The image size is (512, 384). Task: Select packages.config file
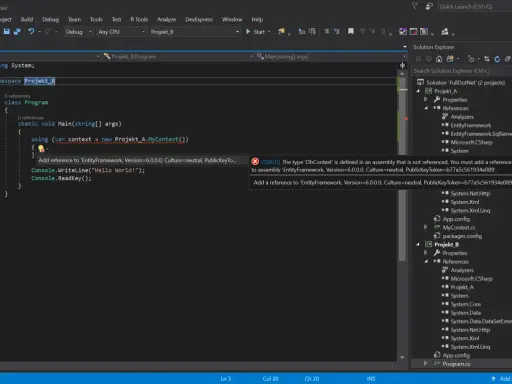[462, 236]
